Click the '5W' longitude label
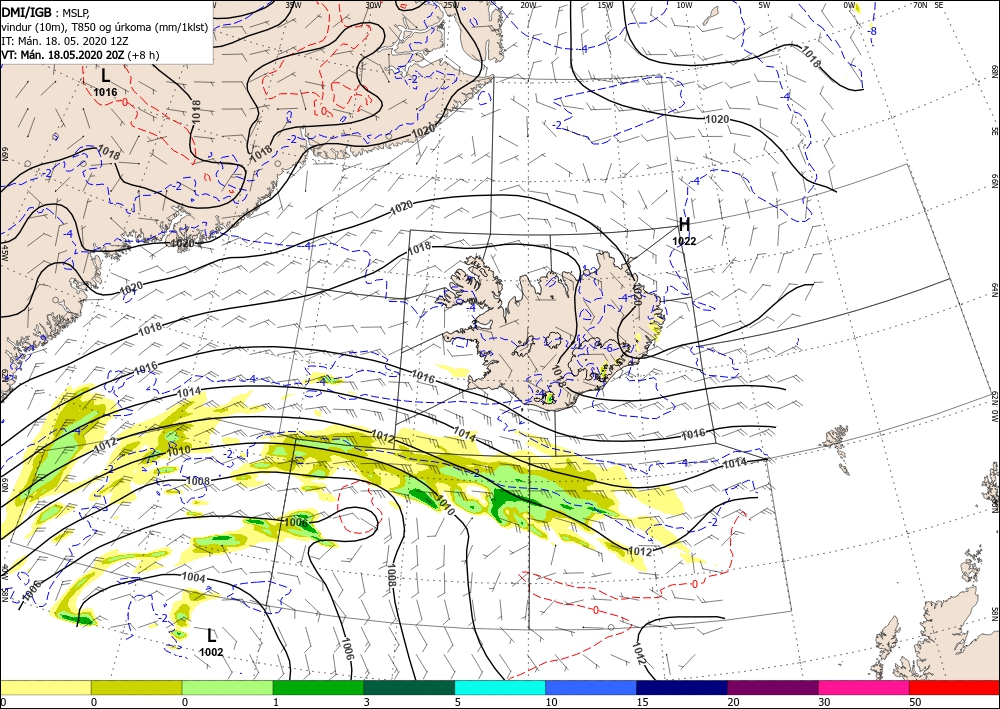This screenshot has height=709, width=1000. pyautogui.click(x=765, y=5)
